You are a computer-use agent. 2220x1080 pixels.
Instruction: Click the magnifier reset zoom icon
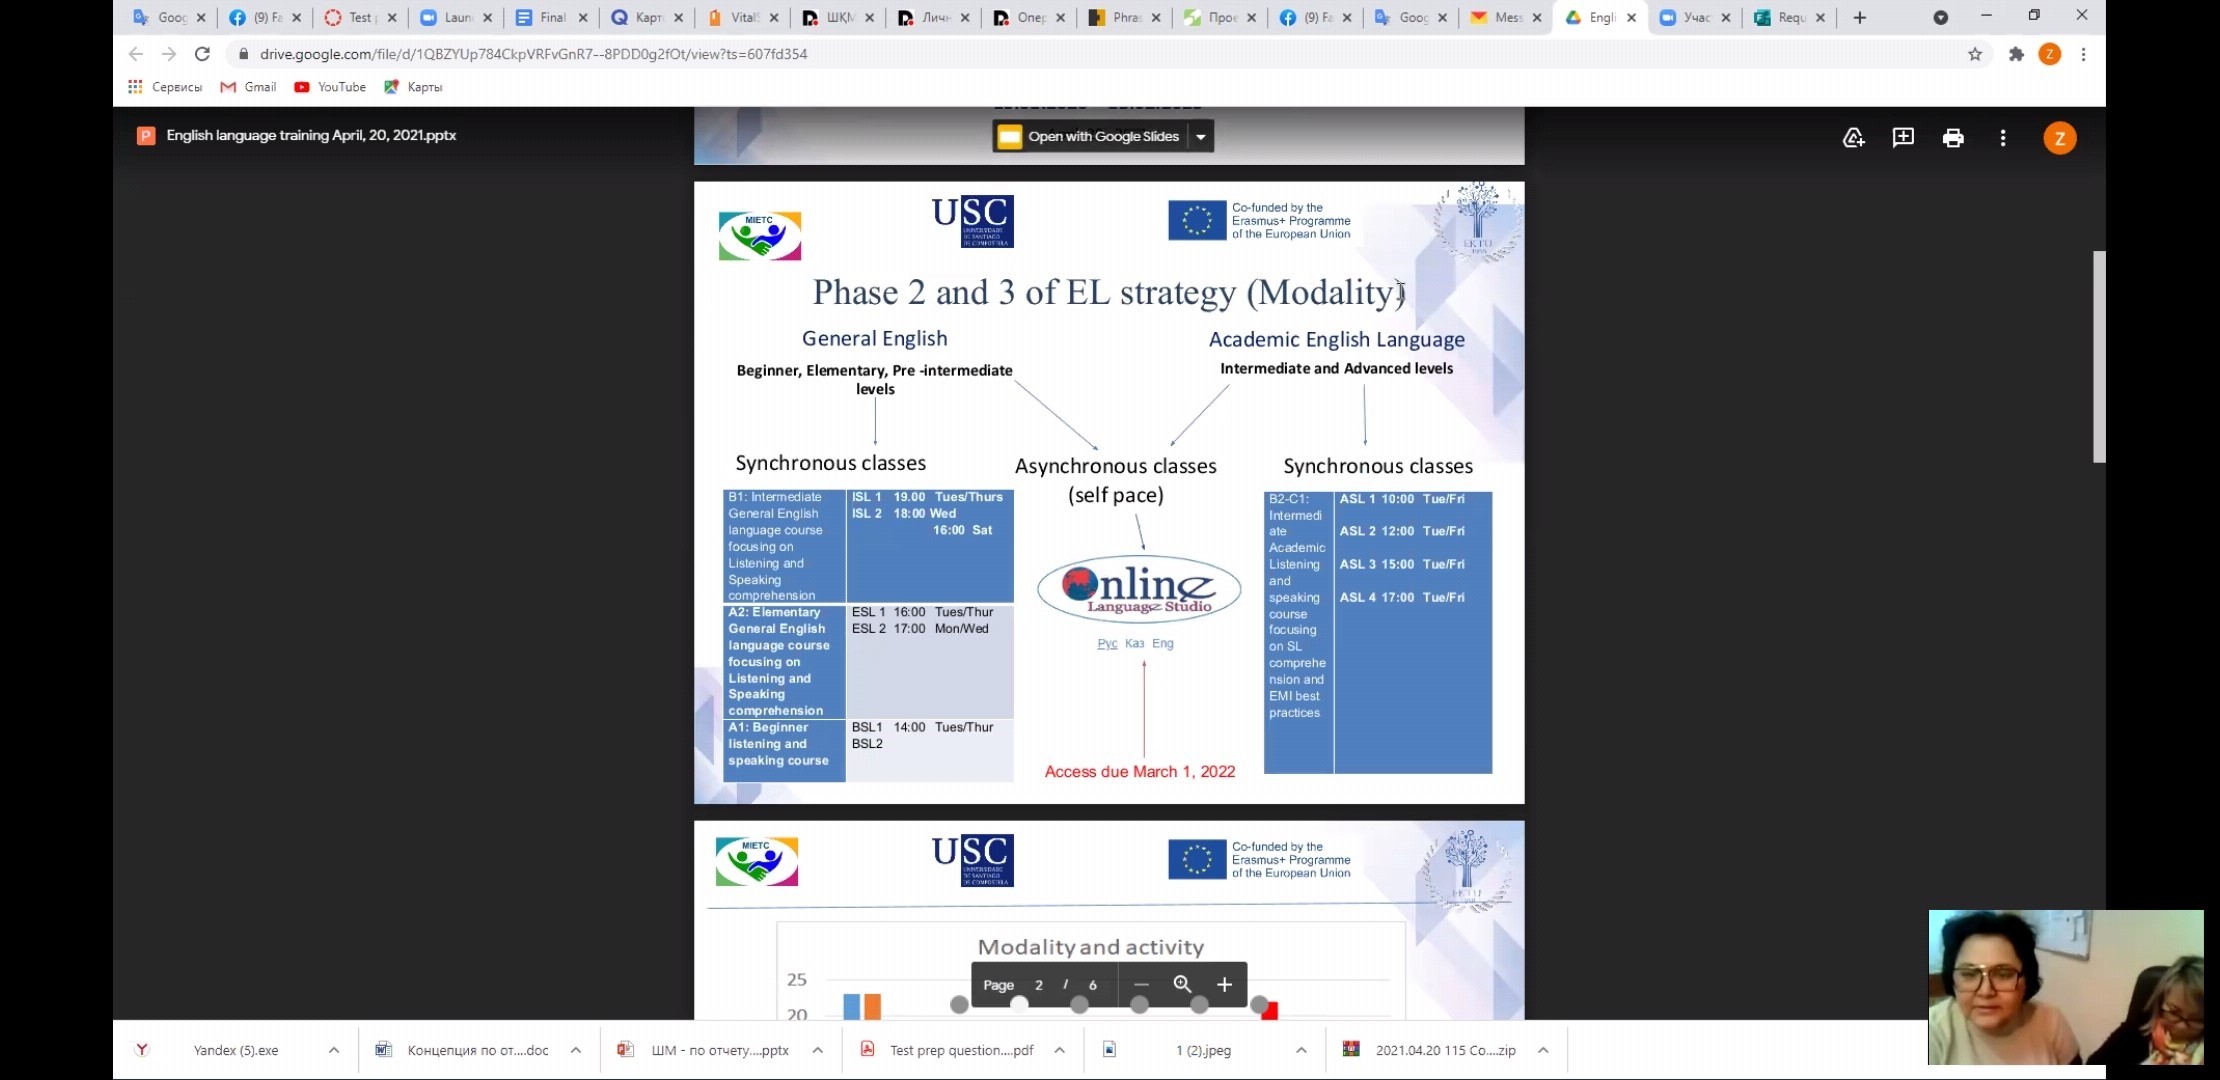tap(1182, 985)
